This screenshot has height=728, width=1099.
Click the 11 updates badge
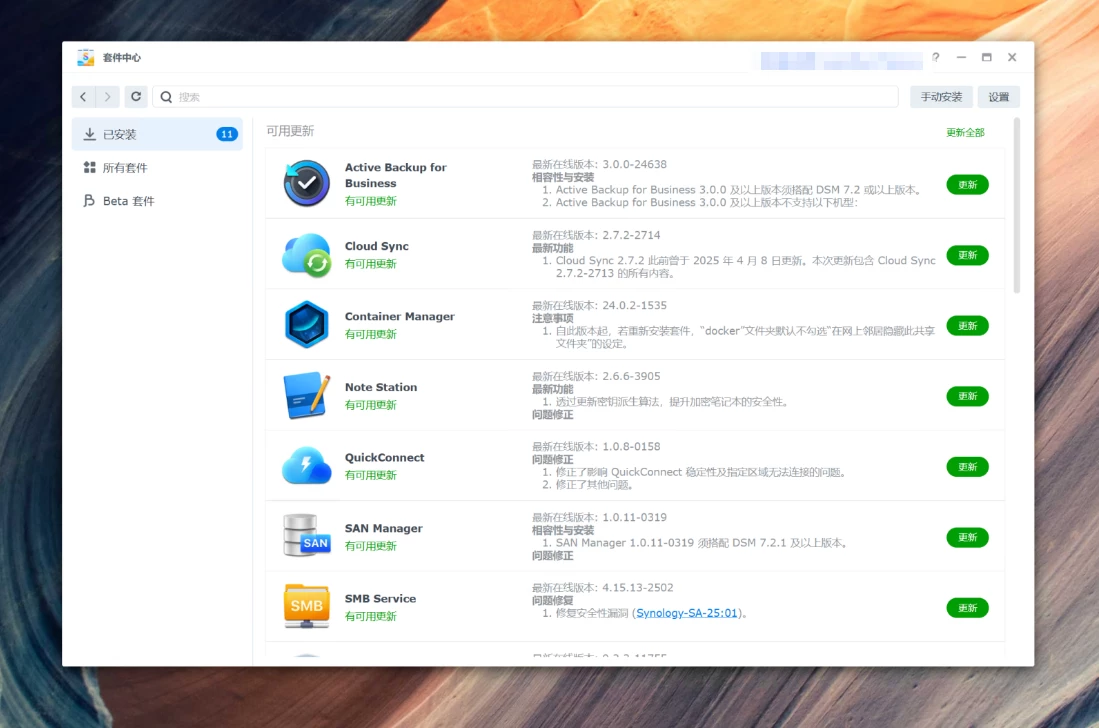[x=226, y=134]
